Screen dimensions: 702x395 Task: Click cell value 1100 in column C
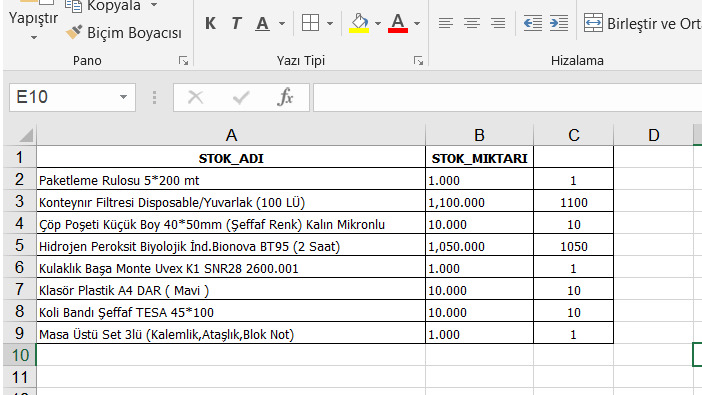[574, 202]
